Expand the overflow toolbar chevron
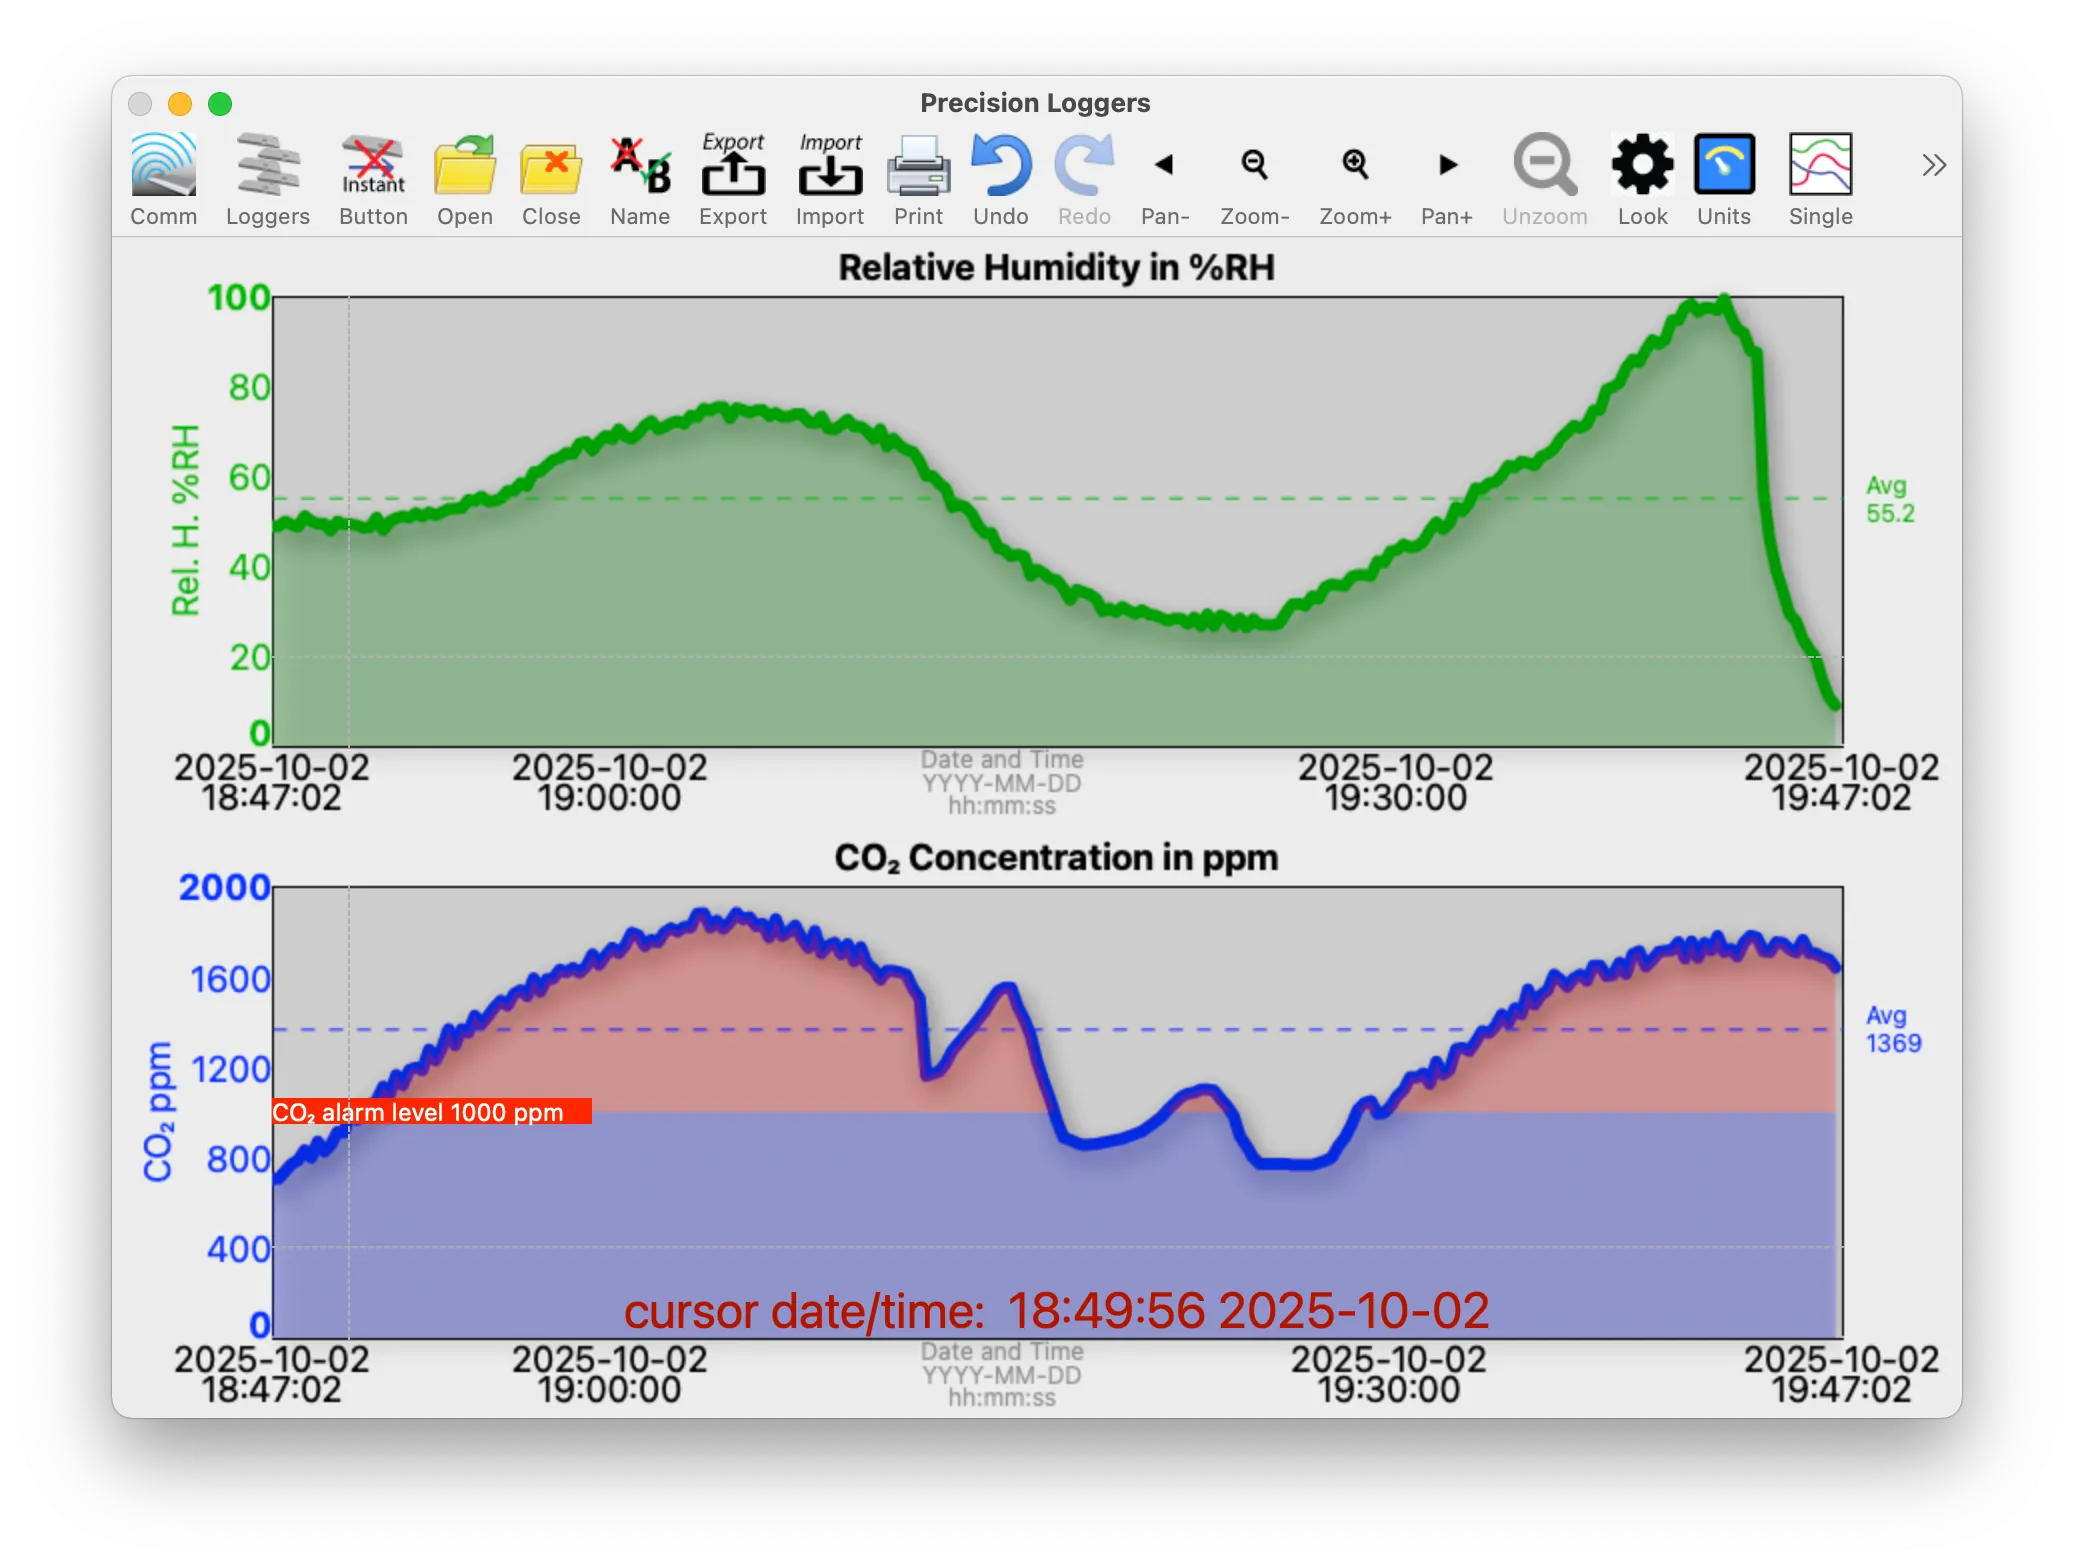The width and height of the screenshot is (2074, 1566). coord(1933,165)
